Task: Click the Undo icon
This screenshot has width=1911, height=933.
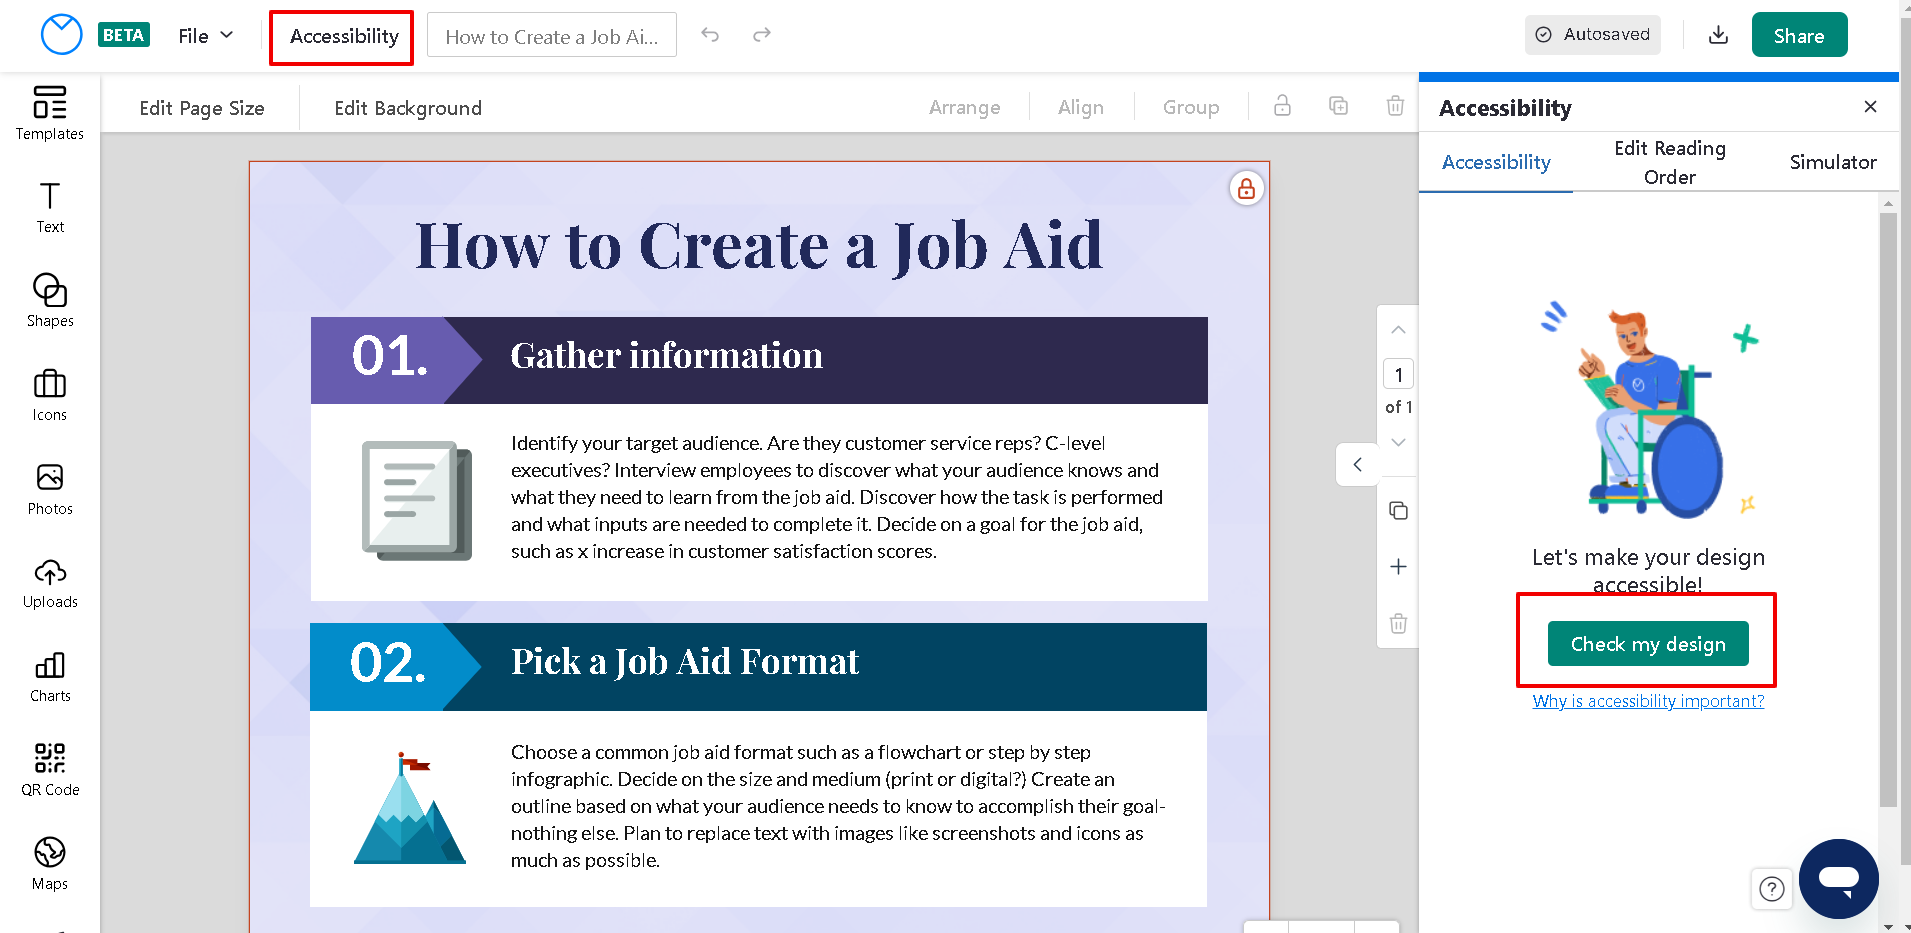Action: 710,33
